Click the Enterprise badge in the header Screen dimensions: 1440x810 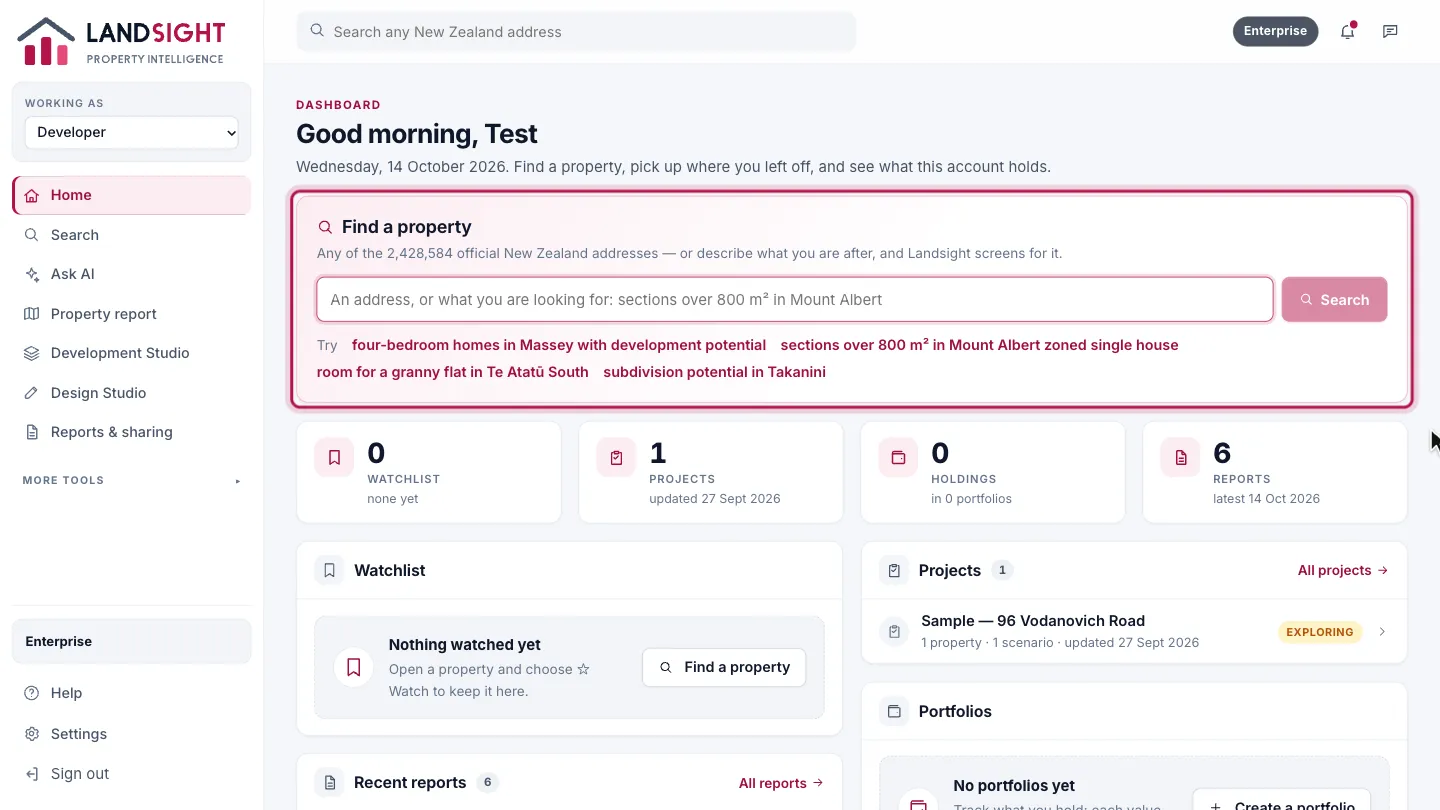[1275, 31]
